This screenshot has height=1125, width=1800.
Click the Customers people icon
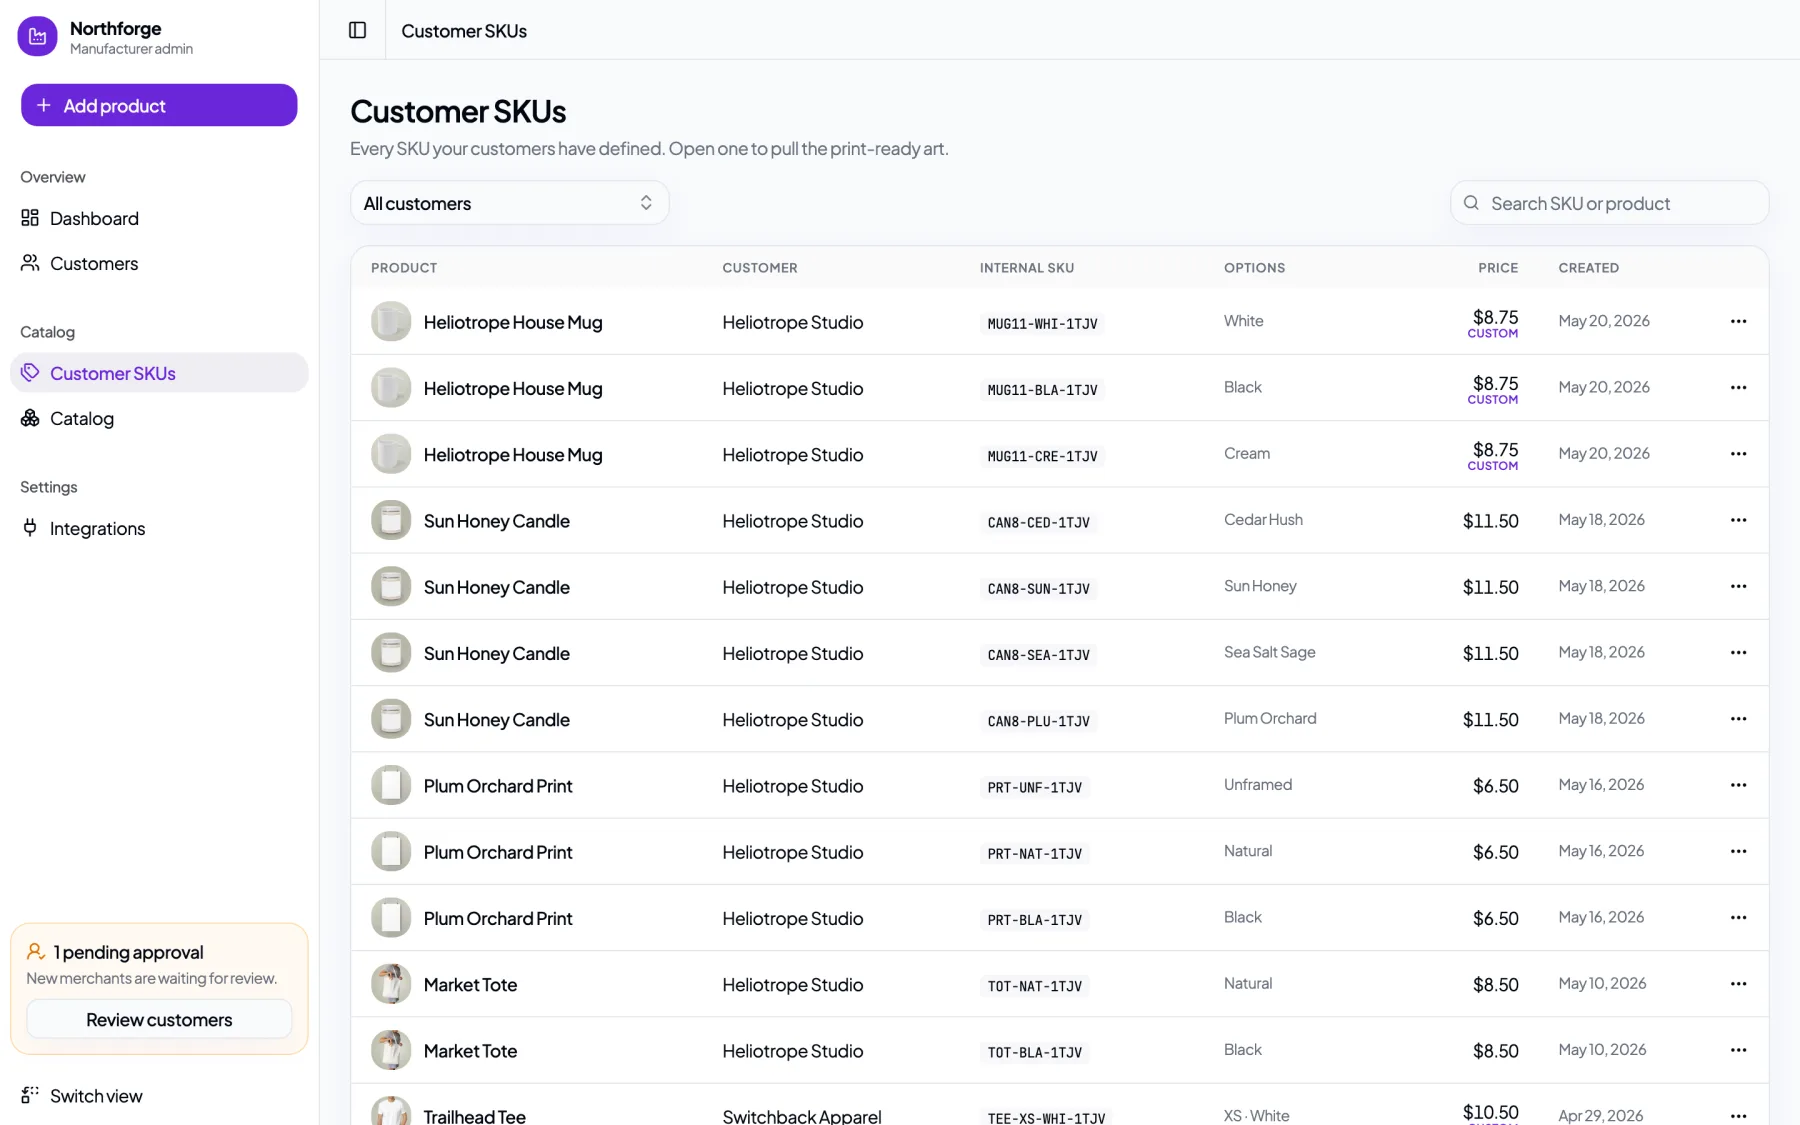[x=30, y=262]
